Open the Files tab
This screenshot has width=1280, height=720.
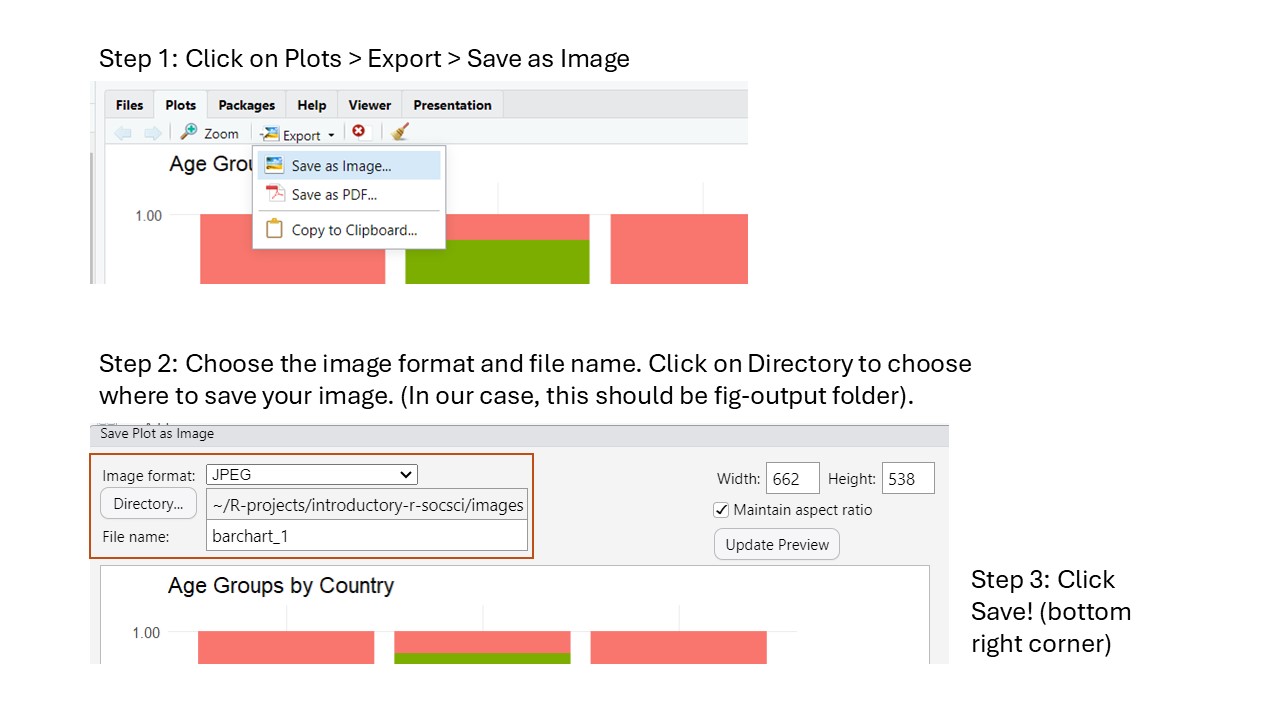(x=129, y=105)
